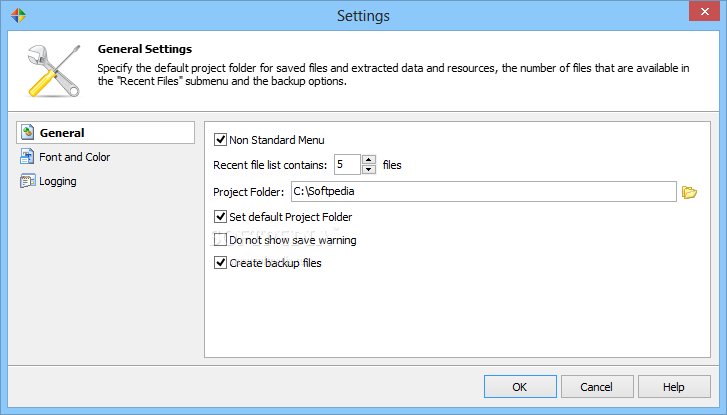Click the Font and Color icon

27,157
